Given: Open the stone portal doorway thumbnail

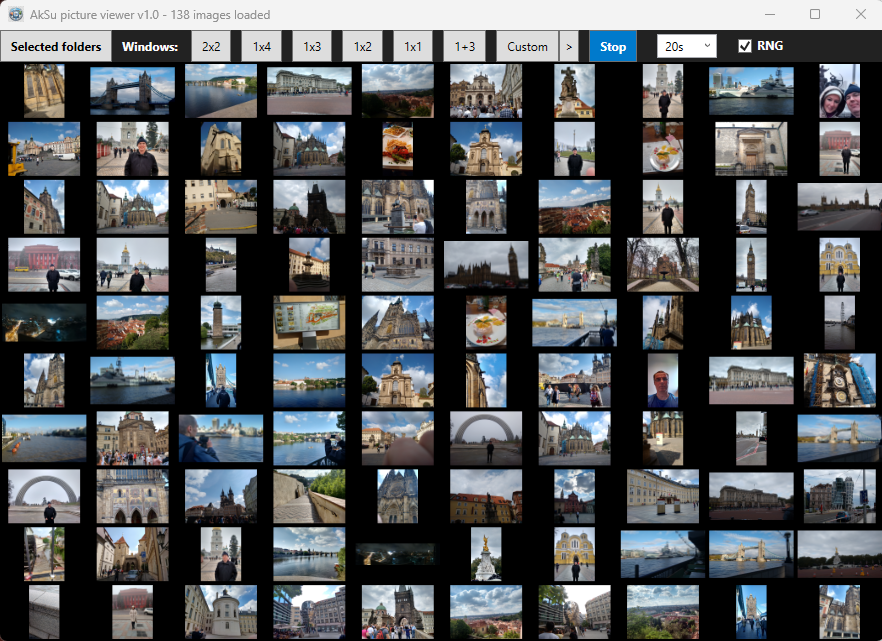Looking at the screenshot, I should (751, 148).
